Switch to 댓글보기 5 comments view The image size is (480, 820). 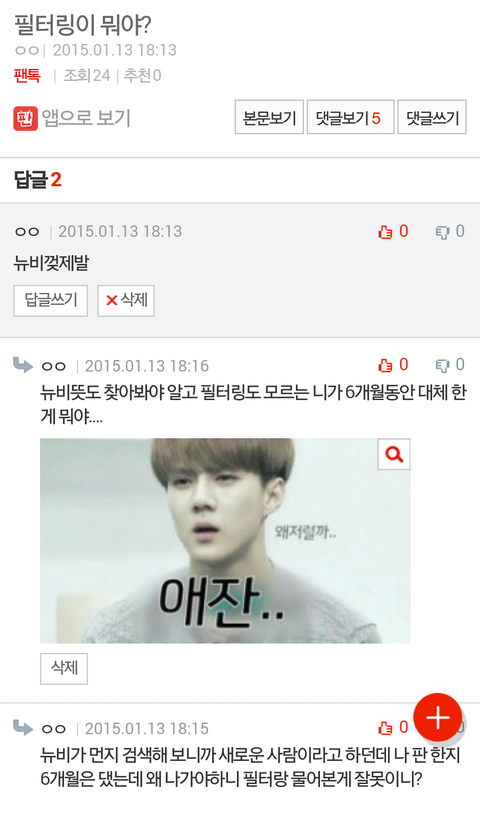click(x=350, y=117)
